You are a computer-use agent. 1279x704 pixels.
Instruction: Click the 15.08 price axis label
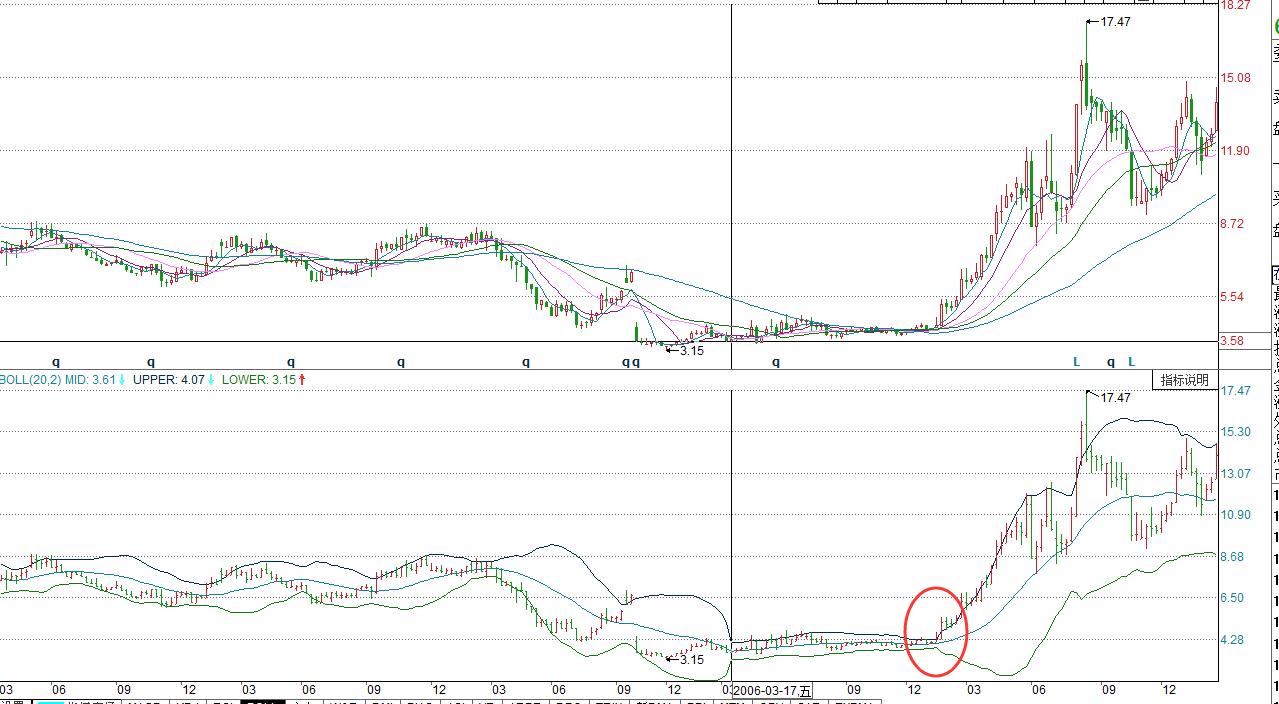(x=1235, y=78)
